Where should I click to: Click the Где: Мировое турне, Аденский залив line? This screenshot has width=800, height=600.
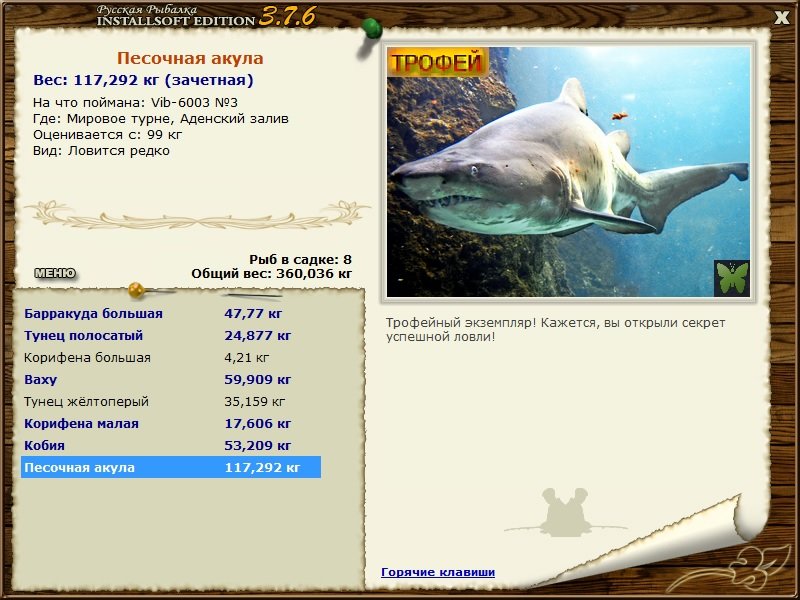[x=161, y=119]
